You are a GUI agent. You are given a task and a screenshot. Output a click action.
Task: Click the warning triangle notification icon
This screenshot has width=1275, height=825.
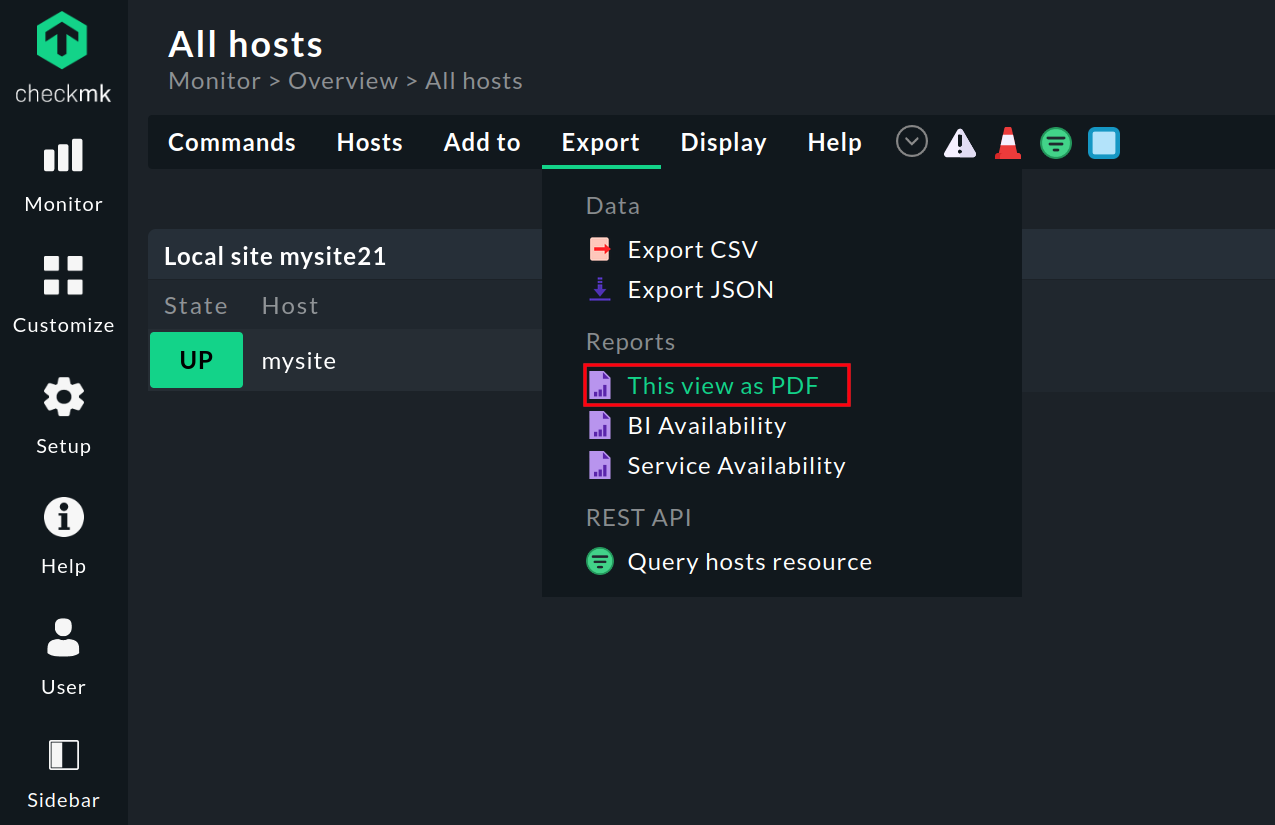[x=960, y=142]
